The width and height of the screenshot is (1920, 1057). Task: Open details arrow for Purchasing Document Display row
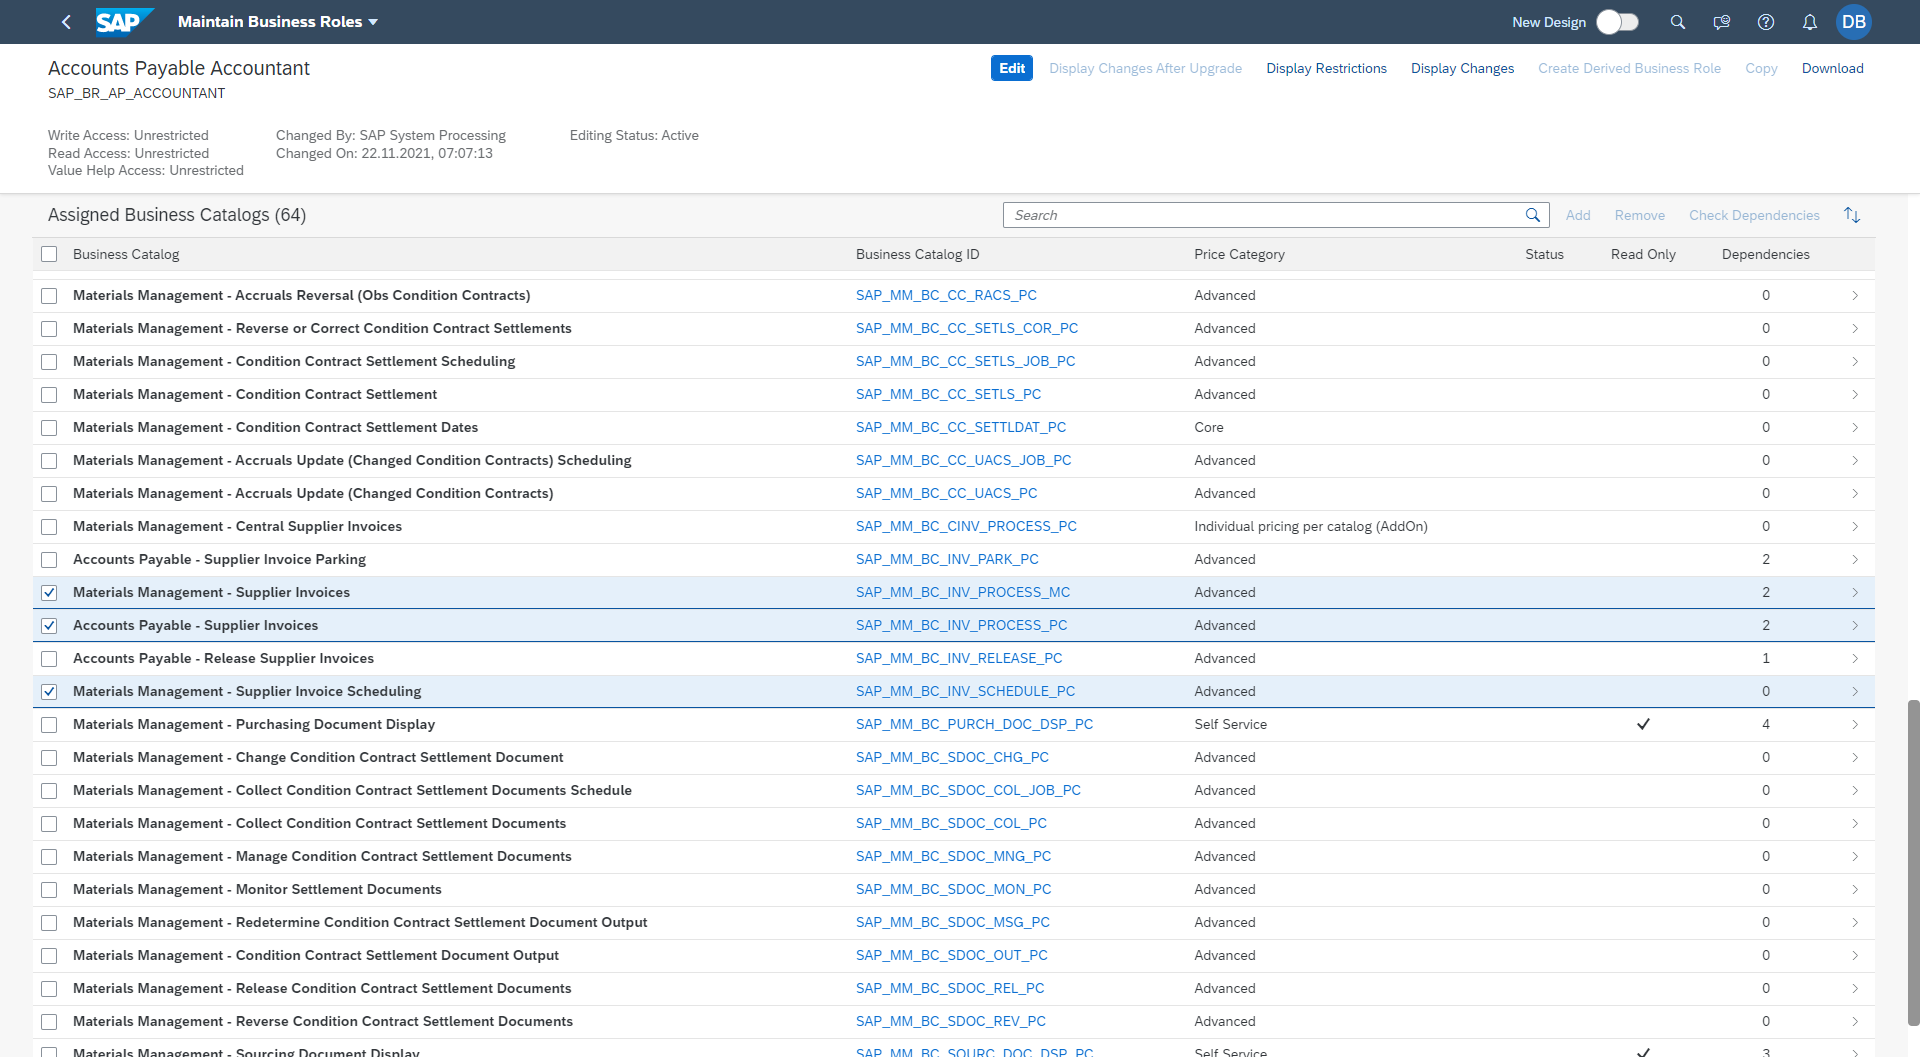click(1854, 724)
